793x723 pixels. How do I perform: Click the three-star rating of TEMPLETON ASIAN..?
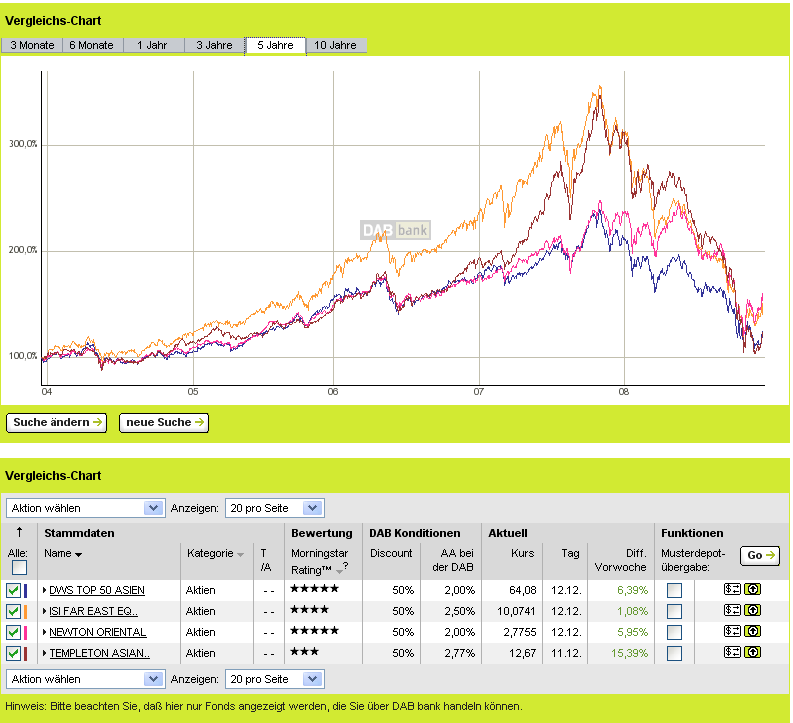(x=304, y=651)
